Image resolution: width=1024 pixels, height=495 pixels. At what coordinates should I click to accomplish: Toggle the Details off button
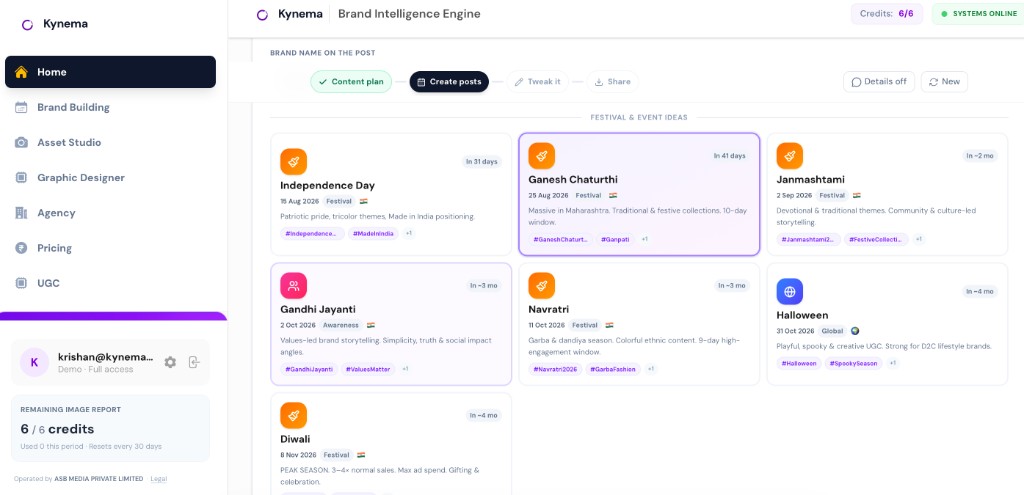pos(878,82)
